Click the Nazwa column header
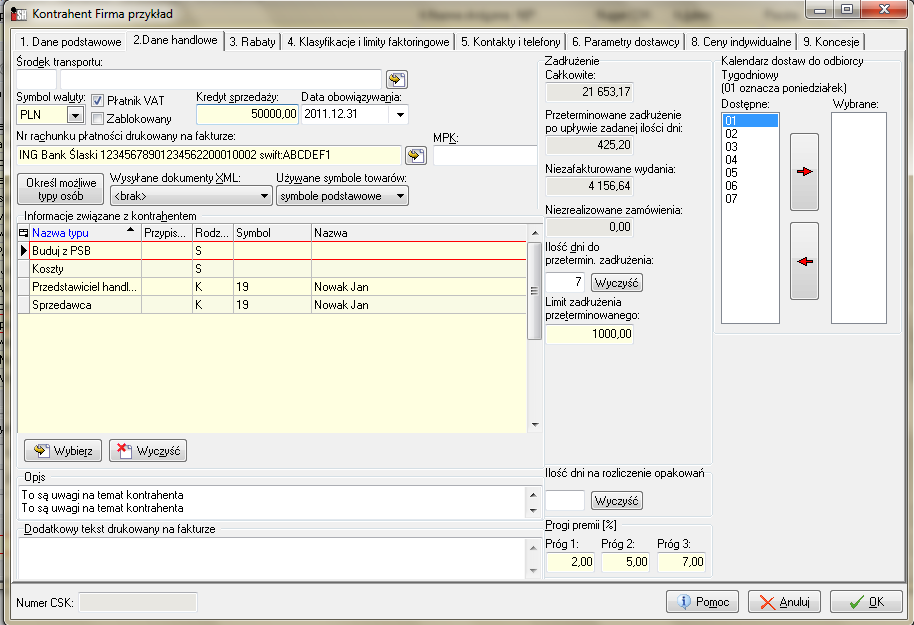 click(419, 233)
